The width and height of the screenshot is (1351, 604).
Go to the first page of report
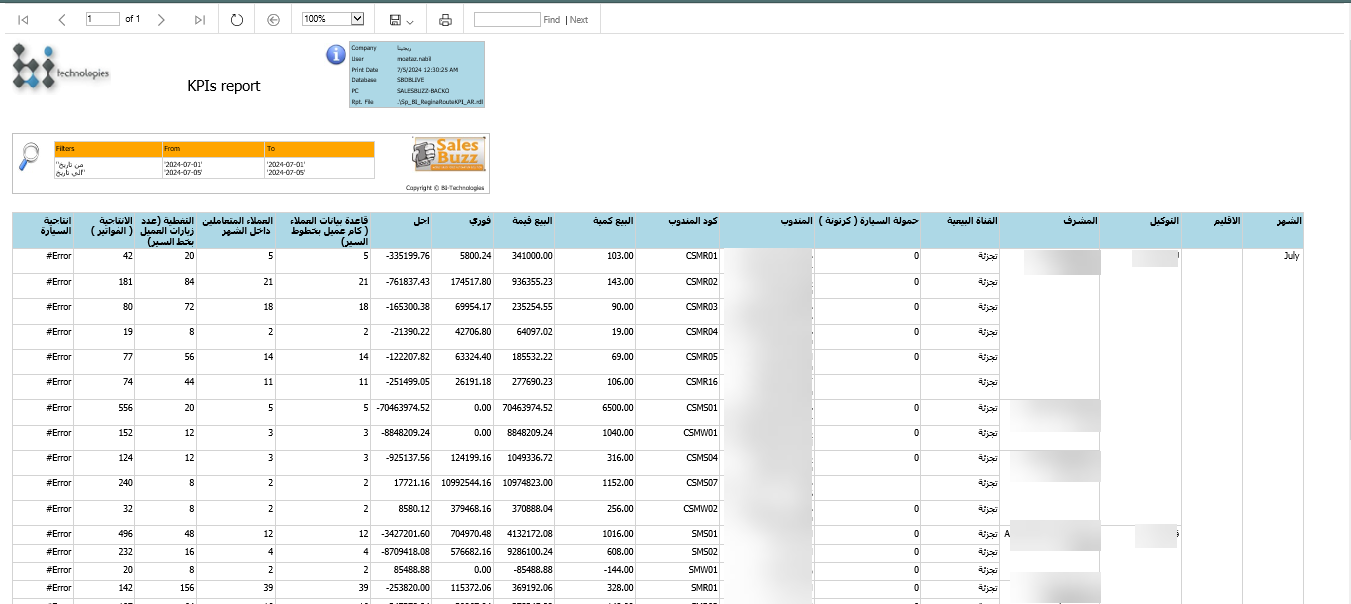[23, 20]
